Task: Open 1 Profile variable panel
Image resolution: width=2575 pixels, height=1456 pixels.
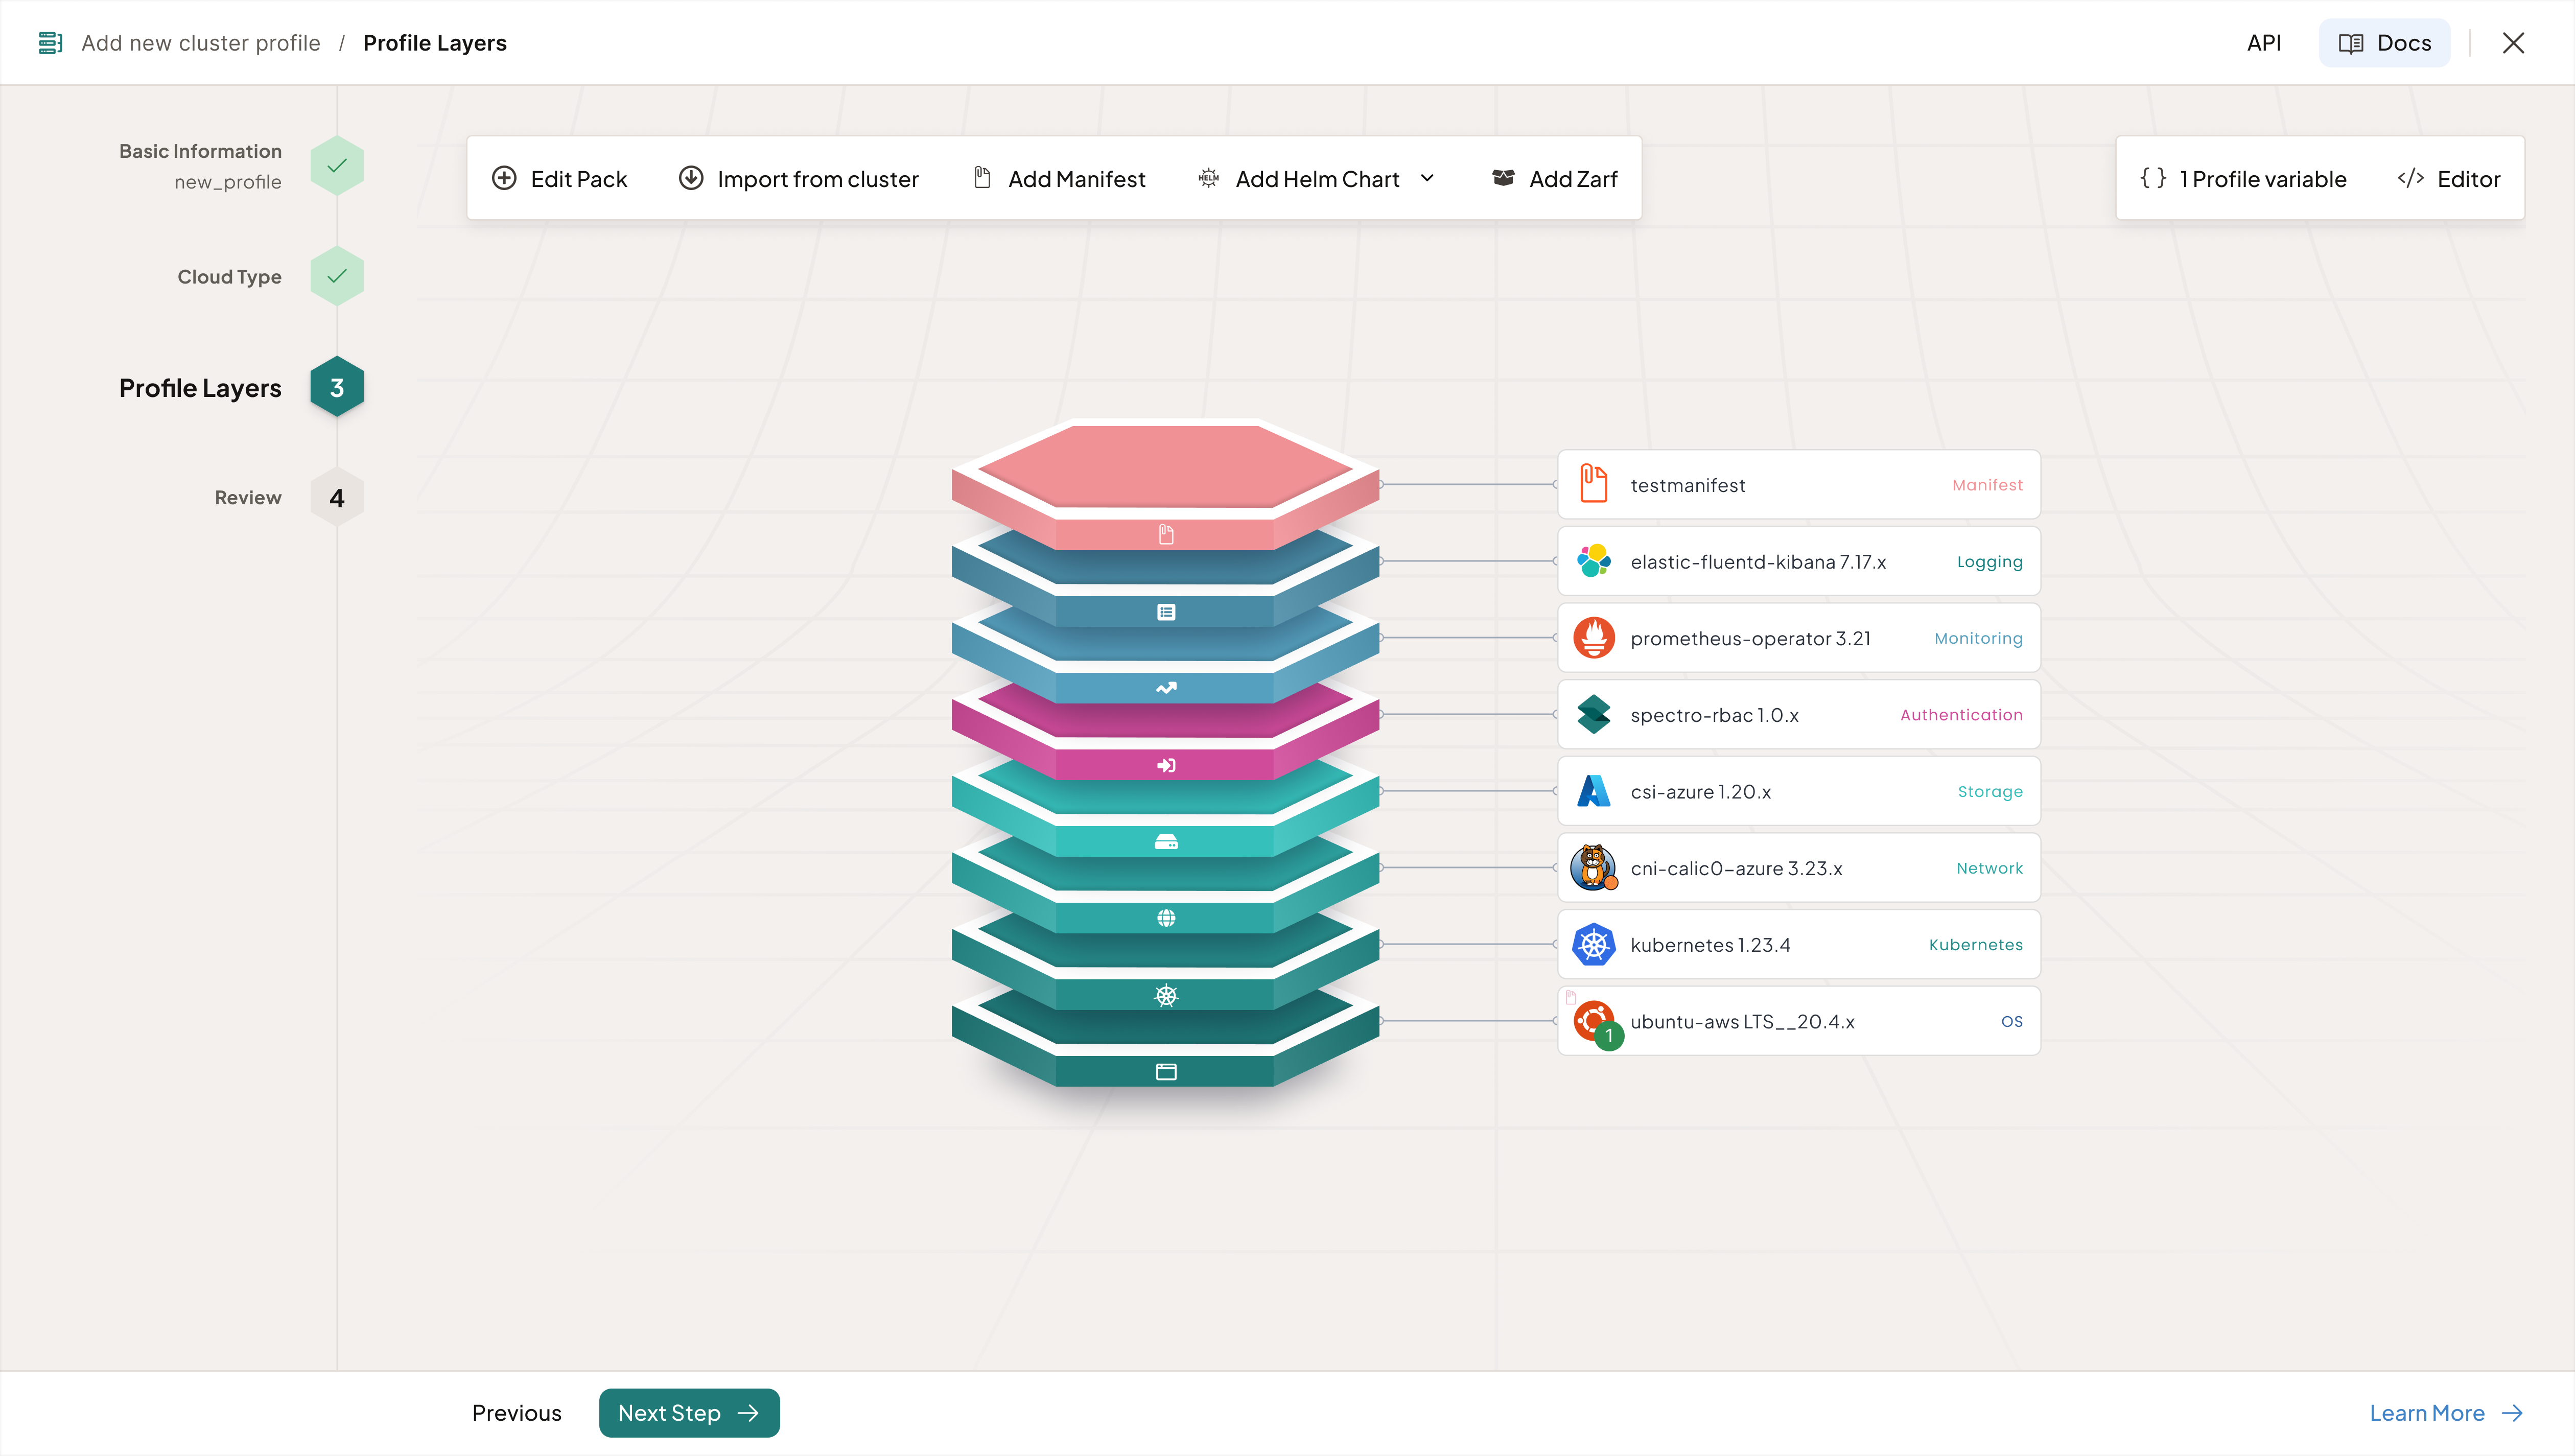Action: coord(2243,179)
